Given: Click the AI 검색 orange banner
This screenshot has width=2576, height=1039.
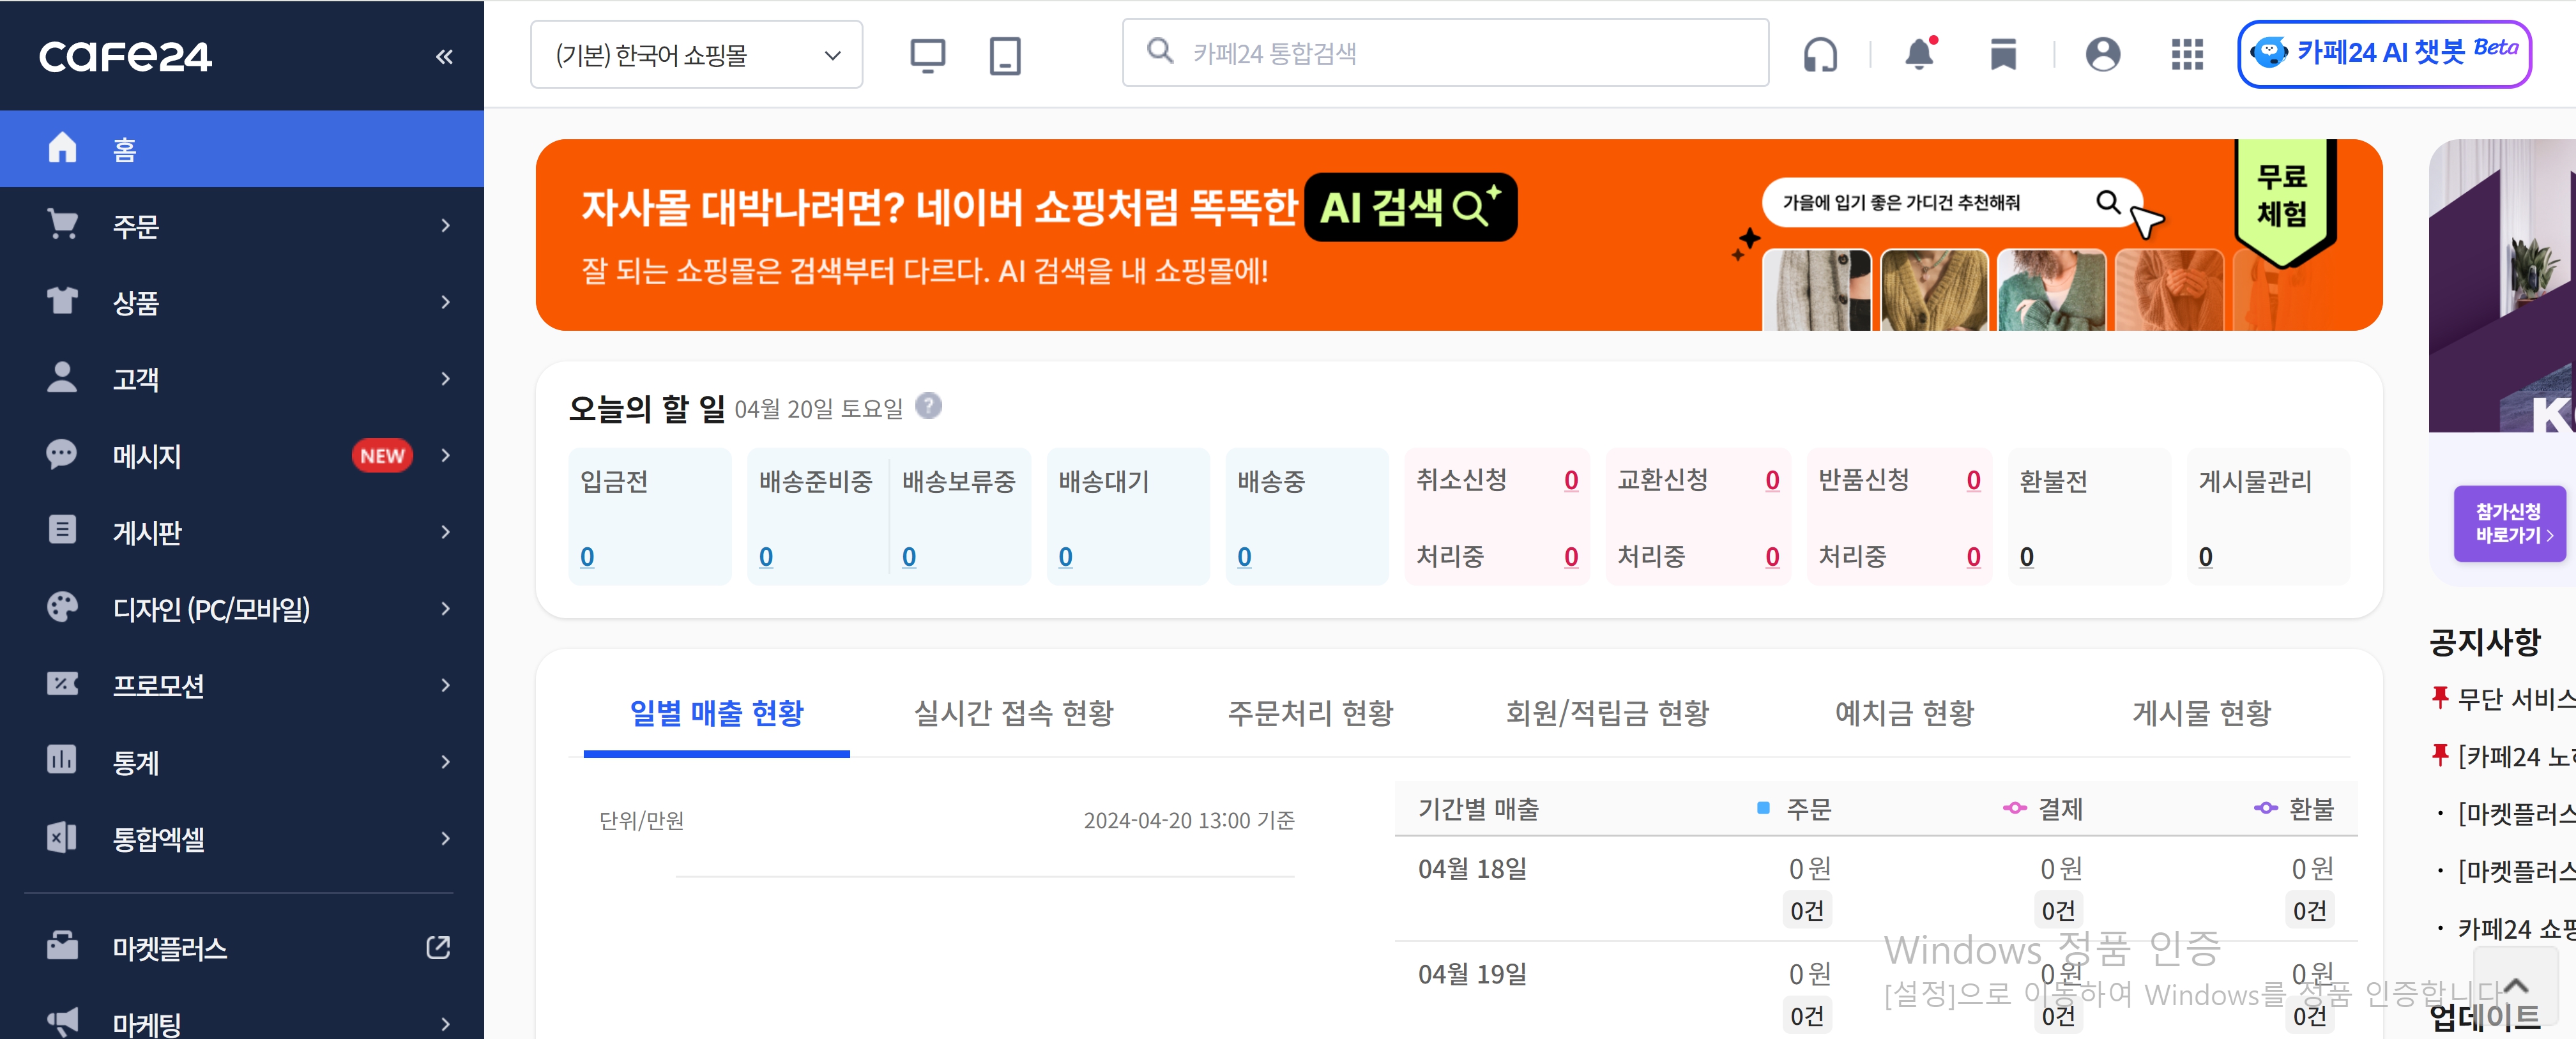Looking at the screenshot, I should click(1458, 235).
